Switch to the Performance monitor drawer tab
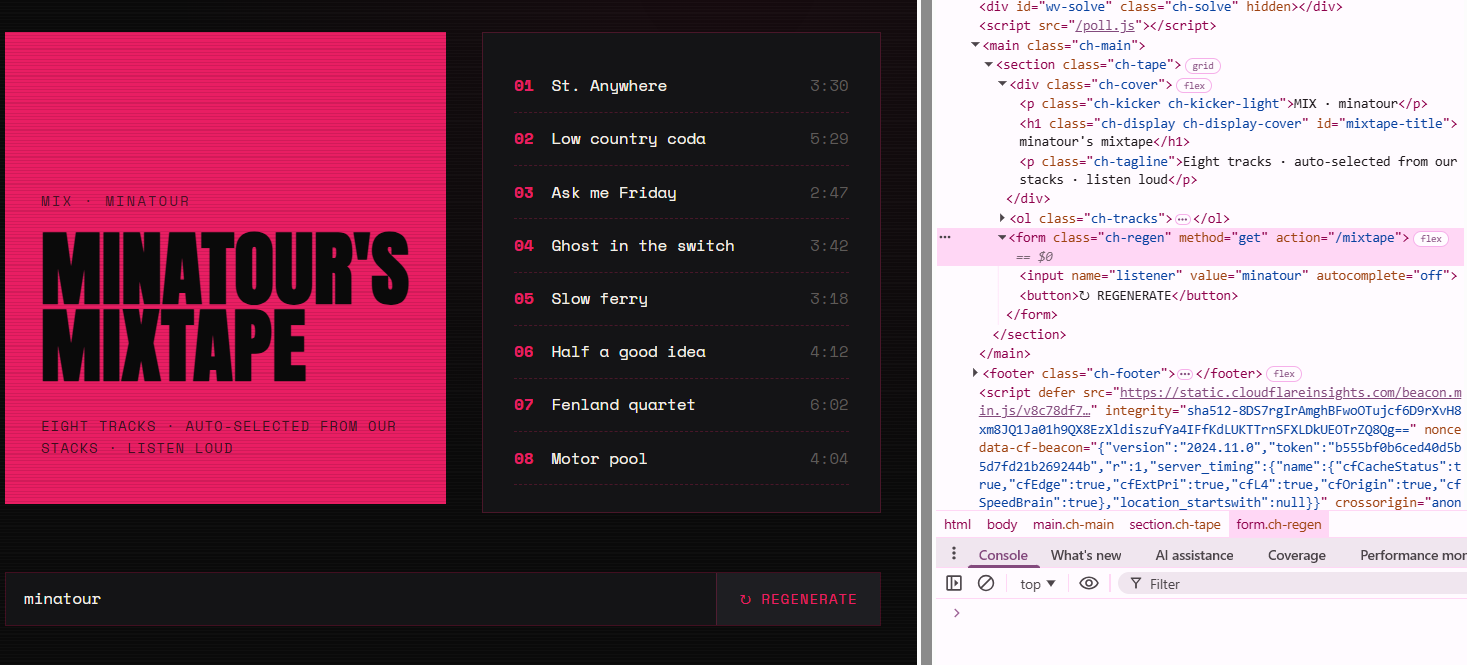Viewport: 1467px width, 665px height. 1412,555
